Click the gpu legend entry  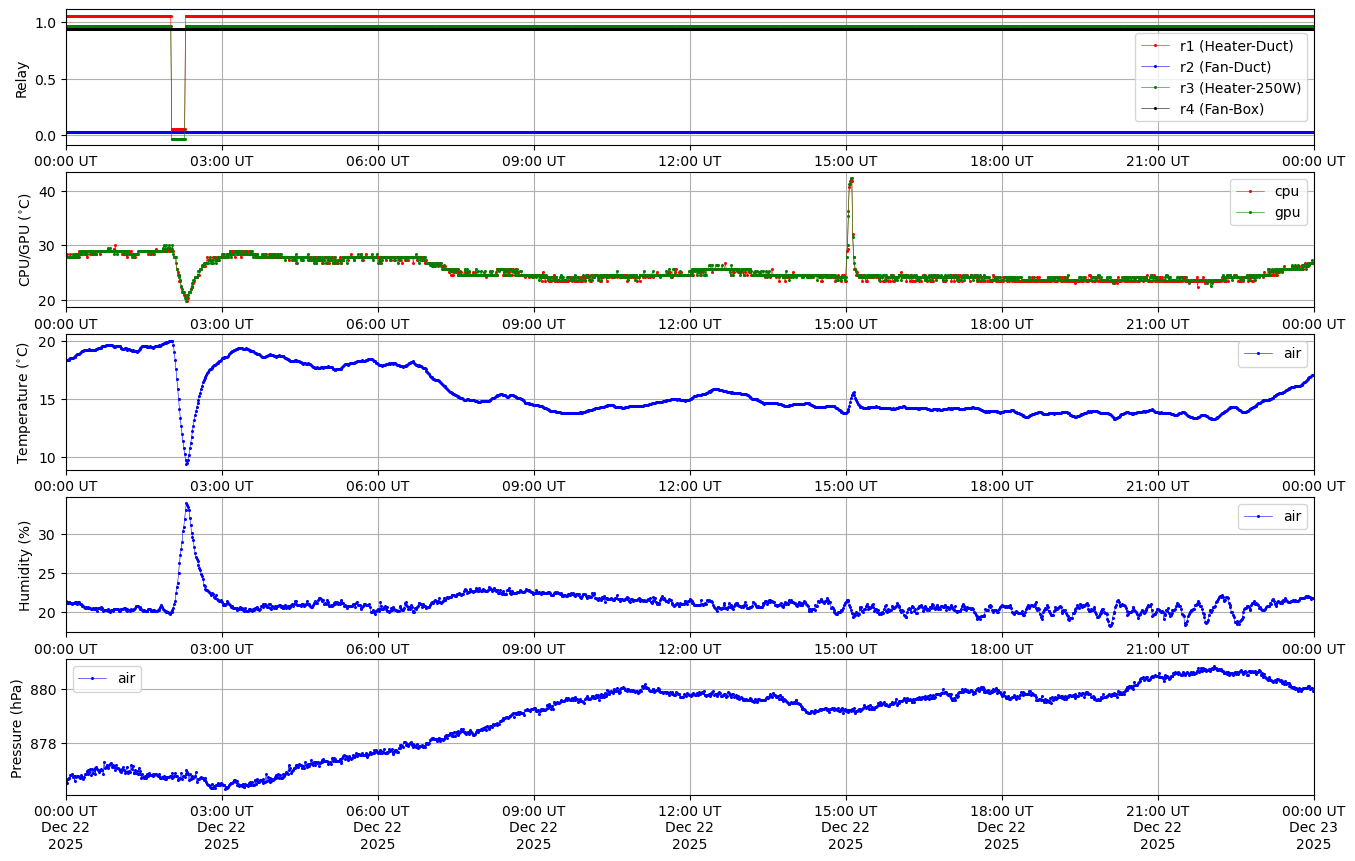[1278, 212]
